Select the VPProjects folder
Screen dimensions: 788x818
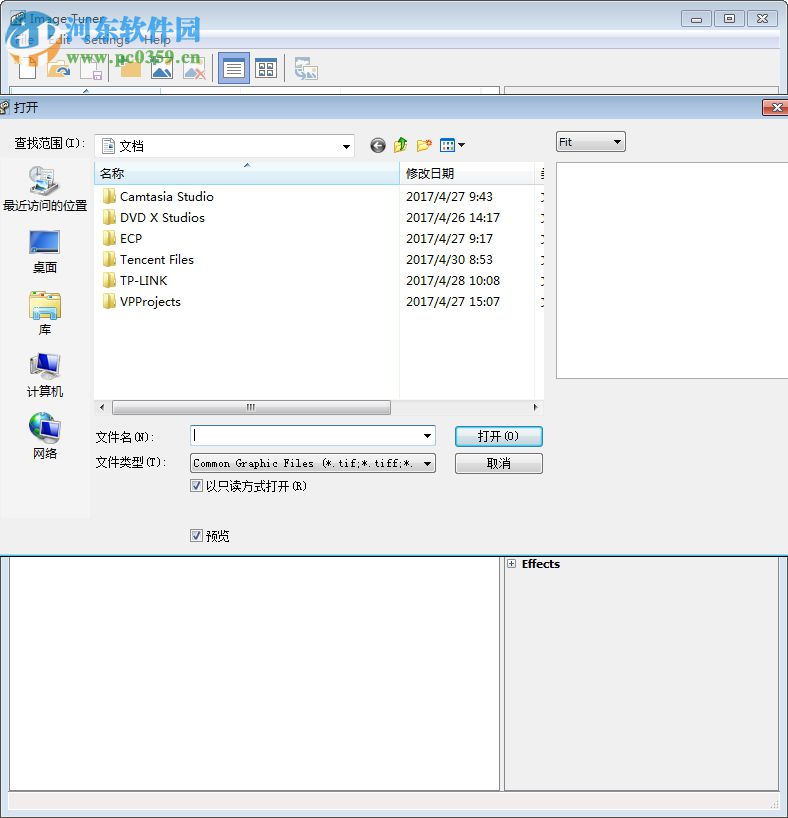click(141, 302)
